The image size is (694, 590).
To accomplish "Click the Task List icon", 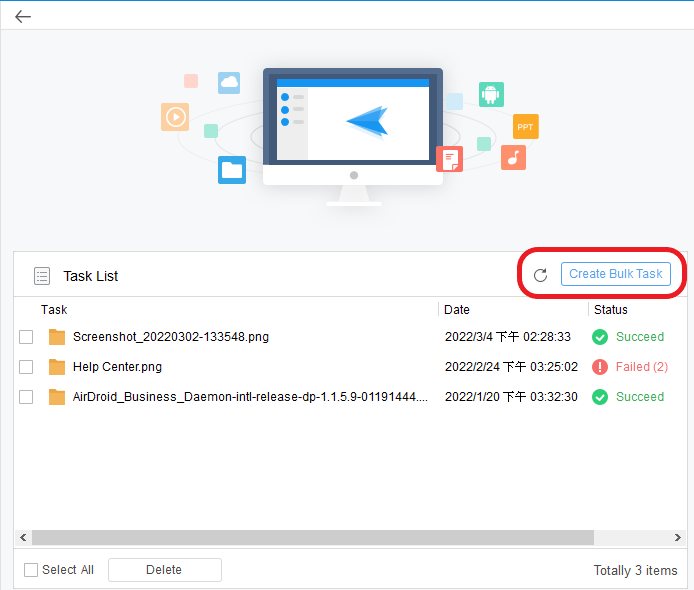I will click(42, 276).
